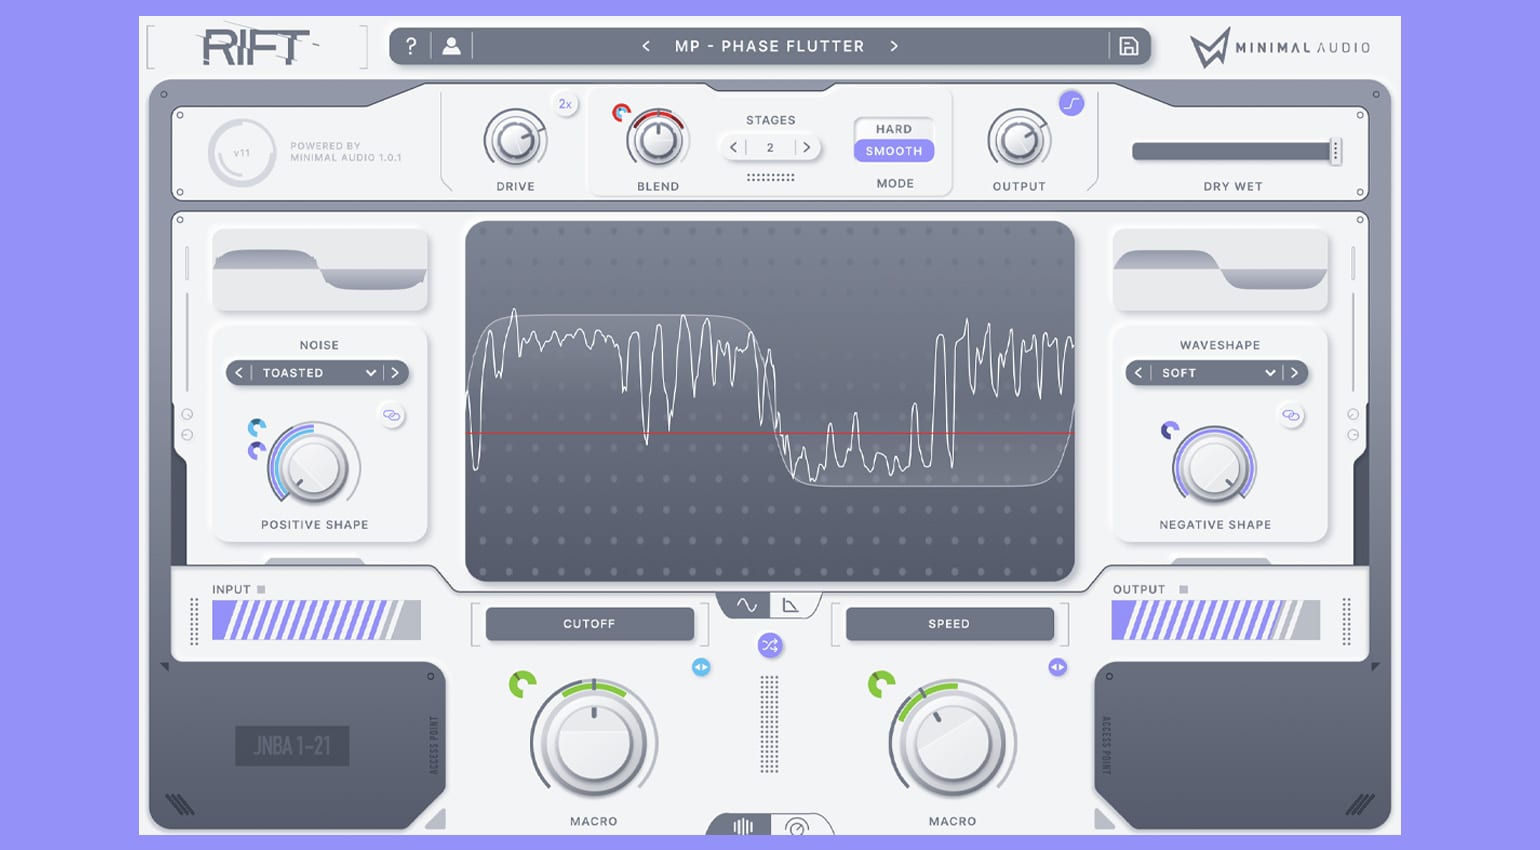Viewport: 1540px width, 850px height.
Task: Click the link icon beside Positive Shape knob
Action: (392, 416)
